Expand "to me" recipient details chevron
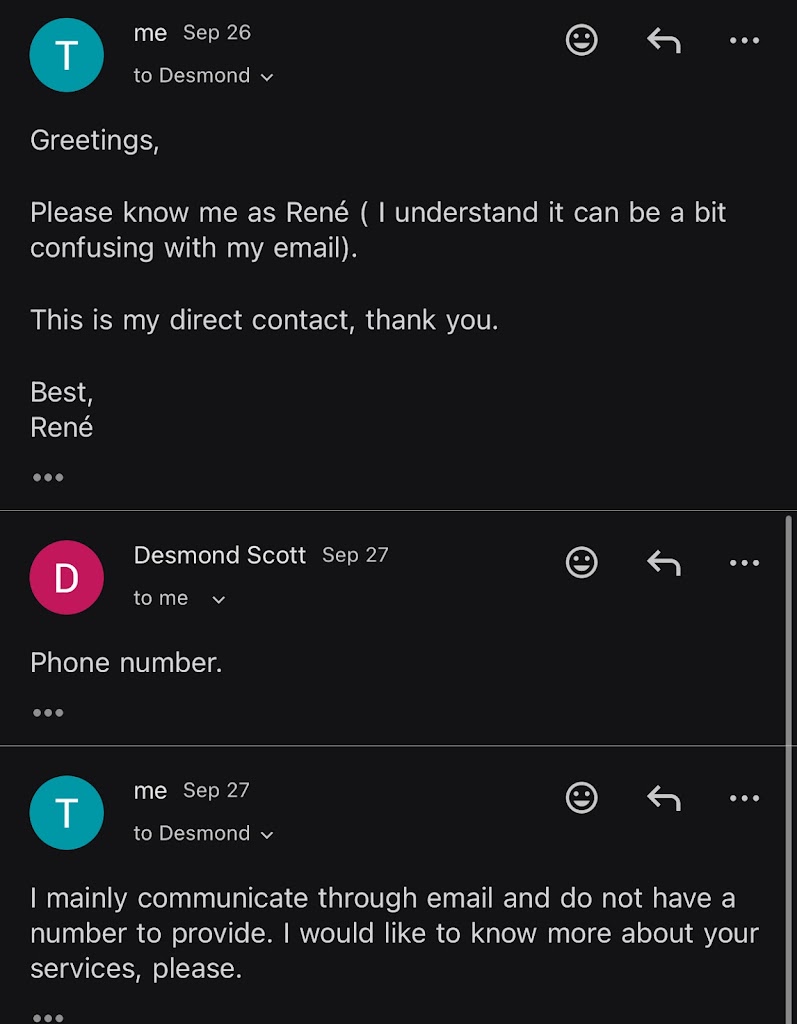The image size is (797, 1024). (x=219, y=600)
